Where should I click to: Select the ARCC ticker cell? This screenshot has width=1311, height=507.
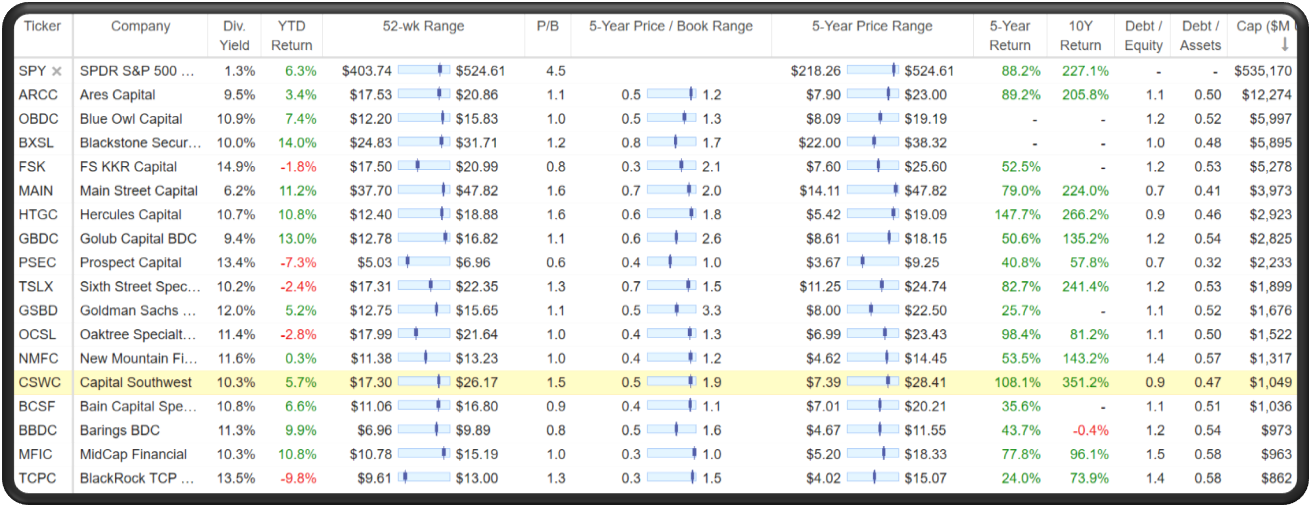40,95
